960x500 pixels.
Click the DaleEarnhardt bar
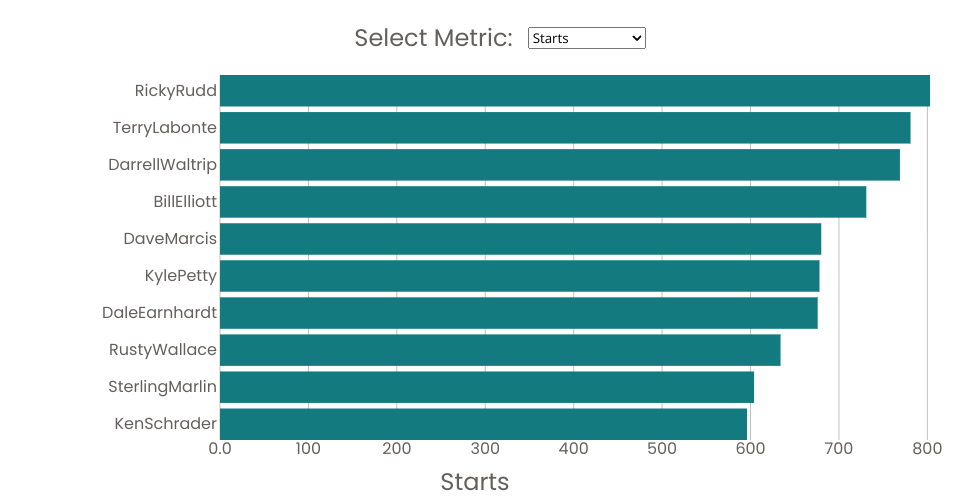[519, 313]
